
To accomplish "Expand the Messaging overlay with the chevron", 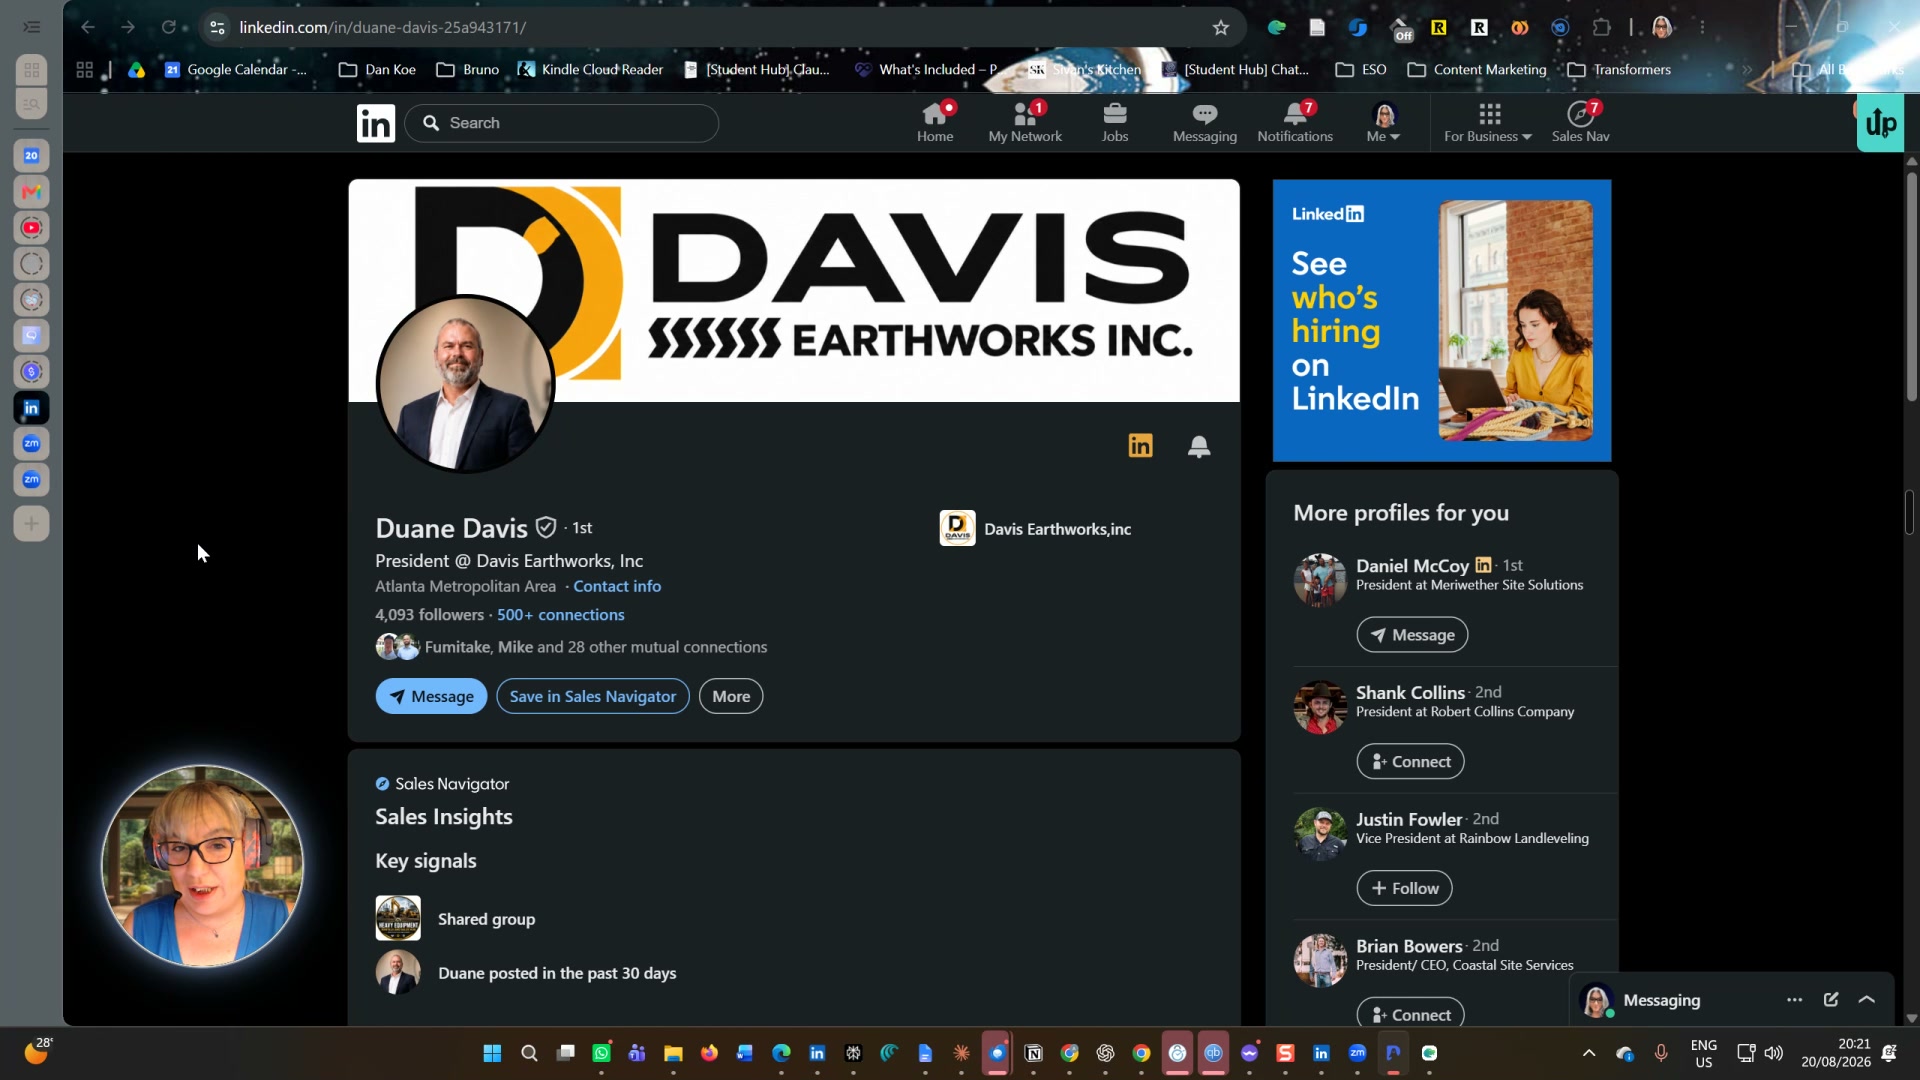I will tap(1867, 1000).
